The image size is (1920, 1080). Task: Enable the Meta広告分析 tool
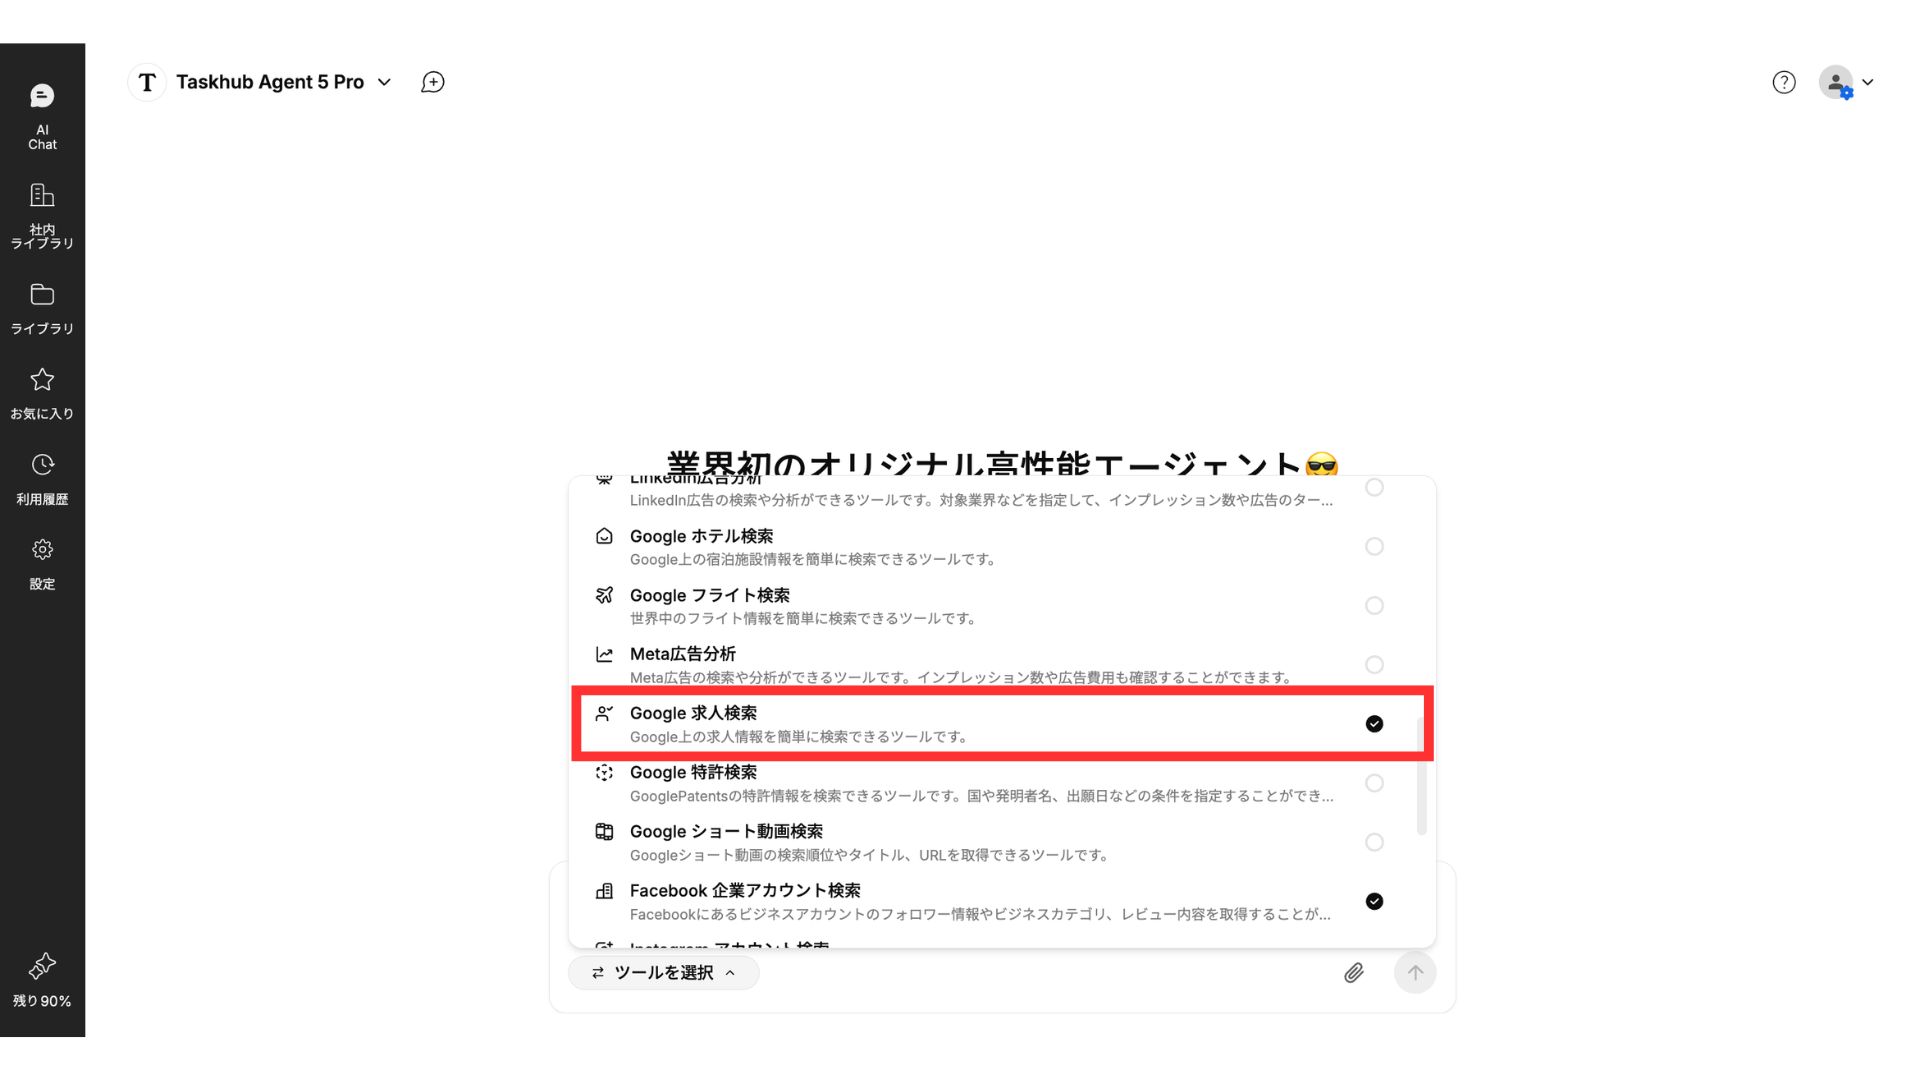pyautogui.click(x=1374, y=665)
